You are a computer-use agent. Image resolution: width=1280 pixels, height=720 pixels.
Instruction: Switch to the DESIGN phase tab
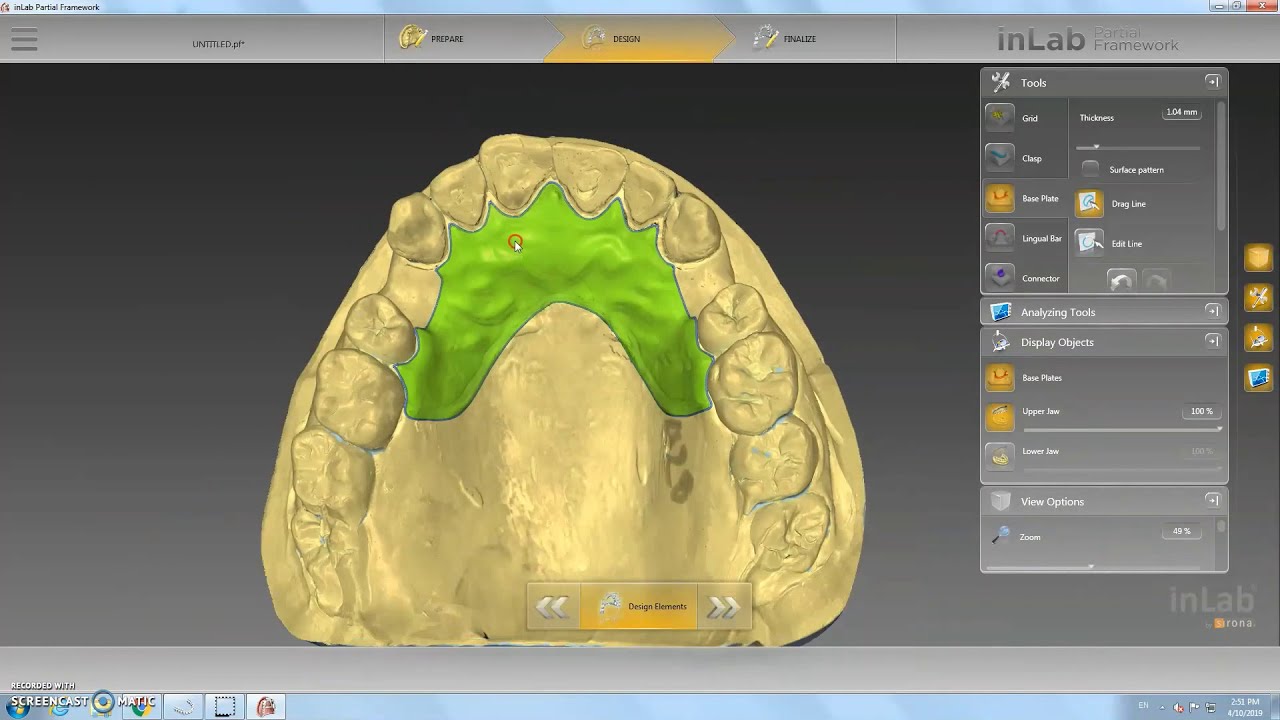click(x=640, y=39)
